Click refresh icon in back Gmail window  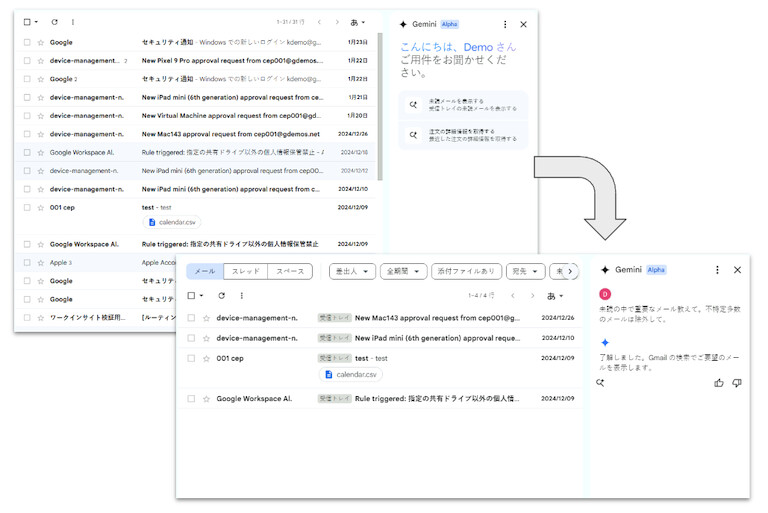tap(54, 22)
